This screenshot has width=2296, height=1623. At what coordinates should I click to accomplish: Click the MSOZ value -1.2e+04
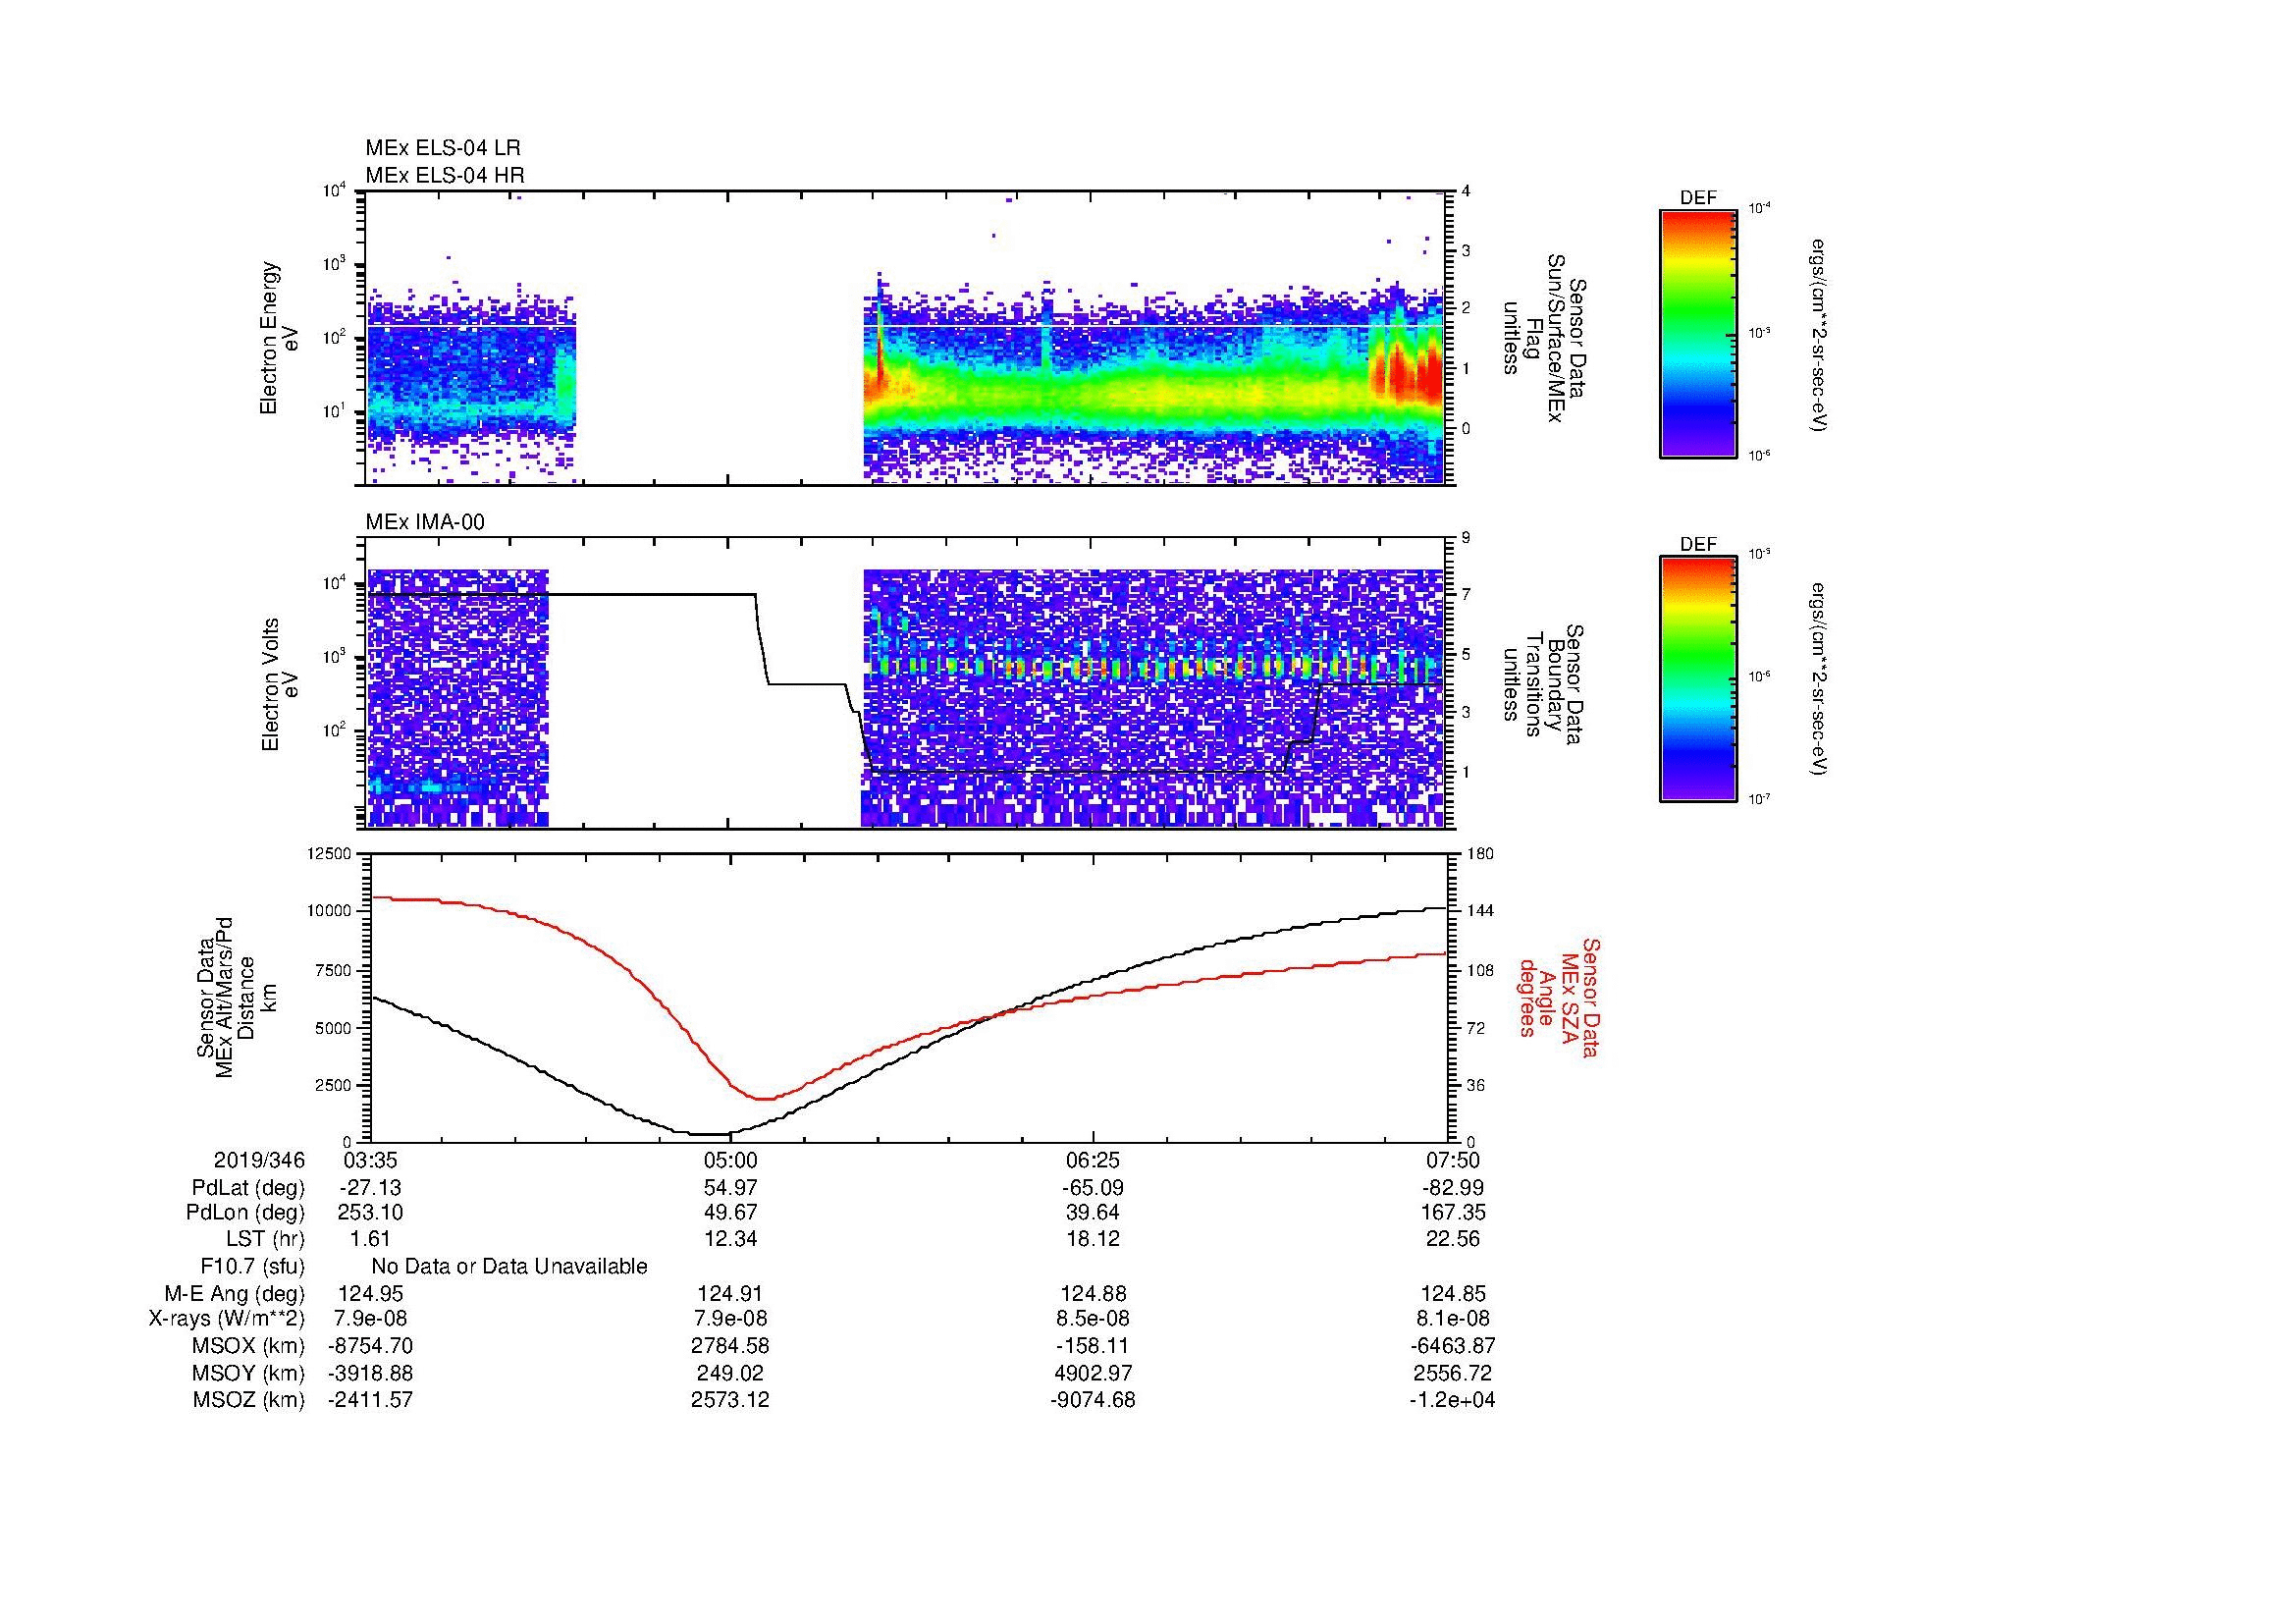[1452, 1400]
